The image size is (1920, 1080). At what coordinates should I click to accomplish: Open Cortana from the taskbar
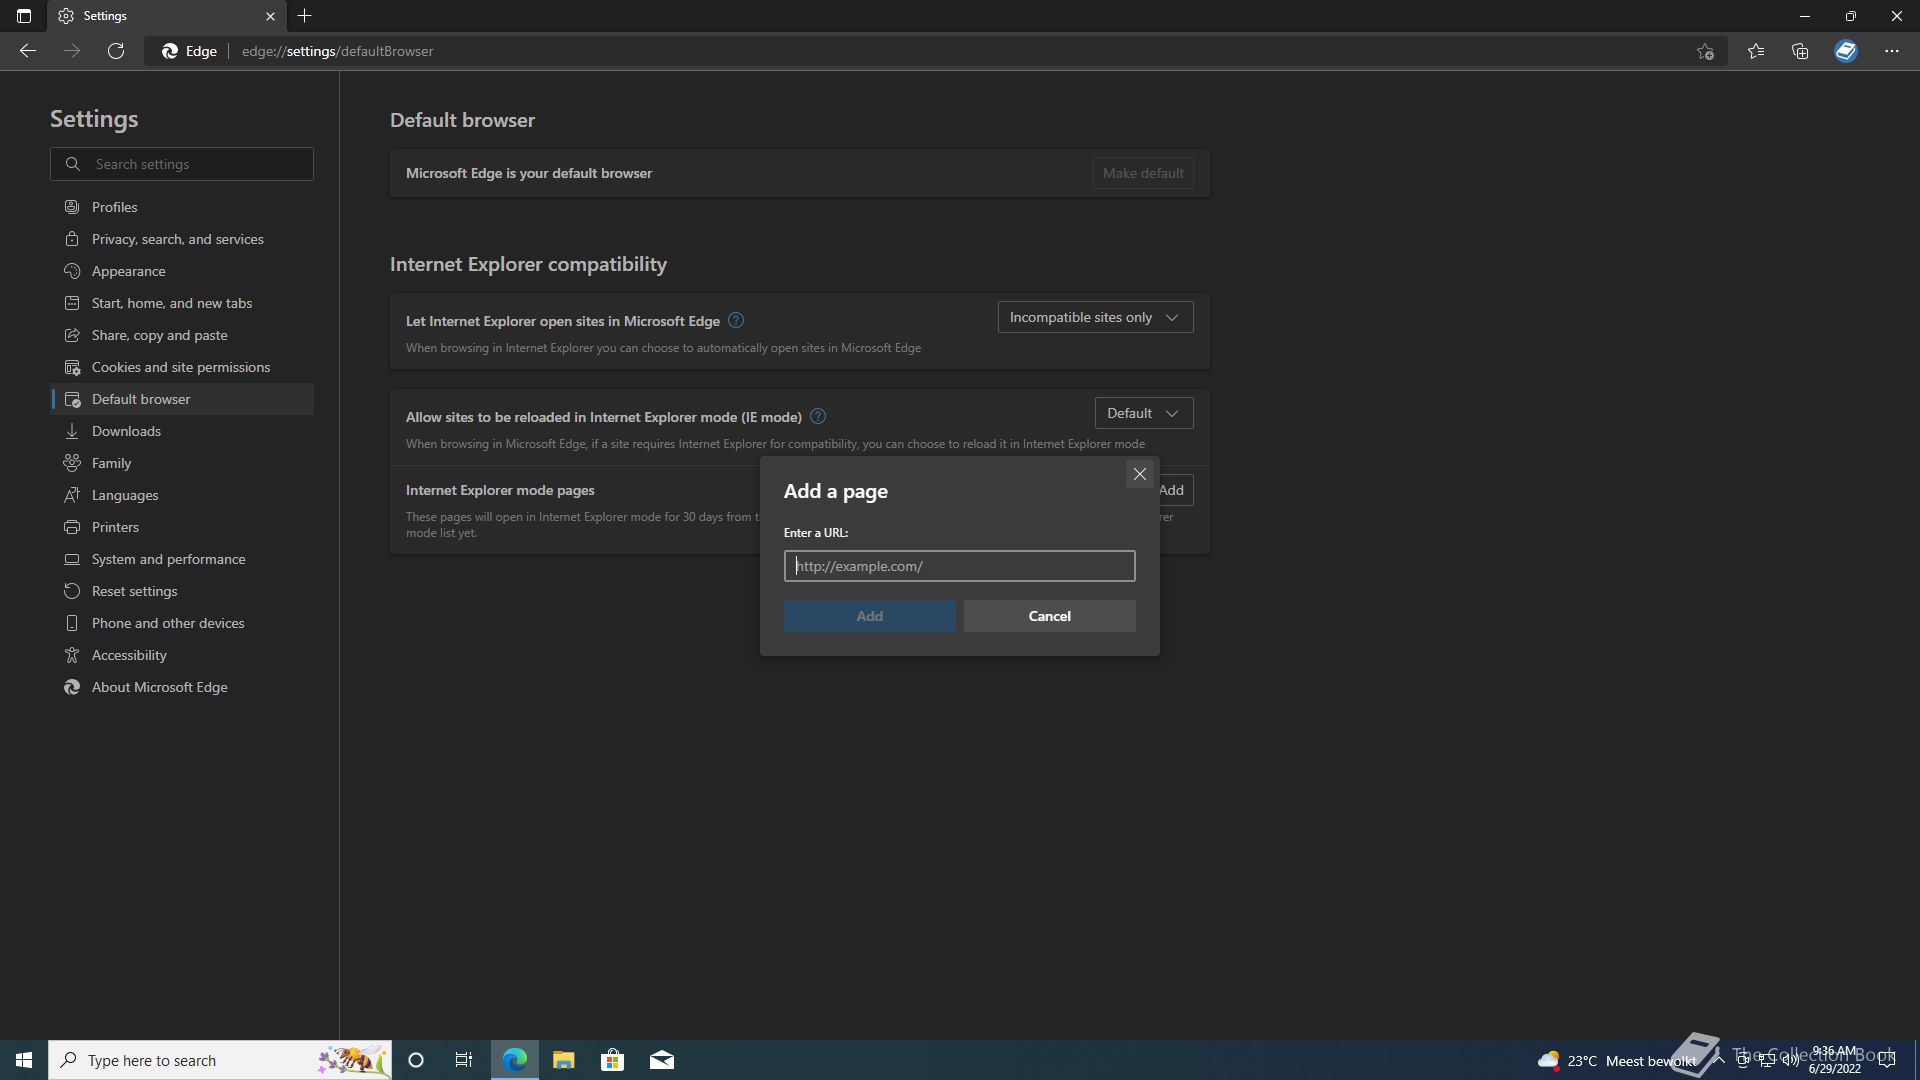tap(416, 1060)
